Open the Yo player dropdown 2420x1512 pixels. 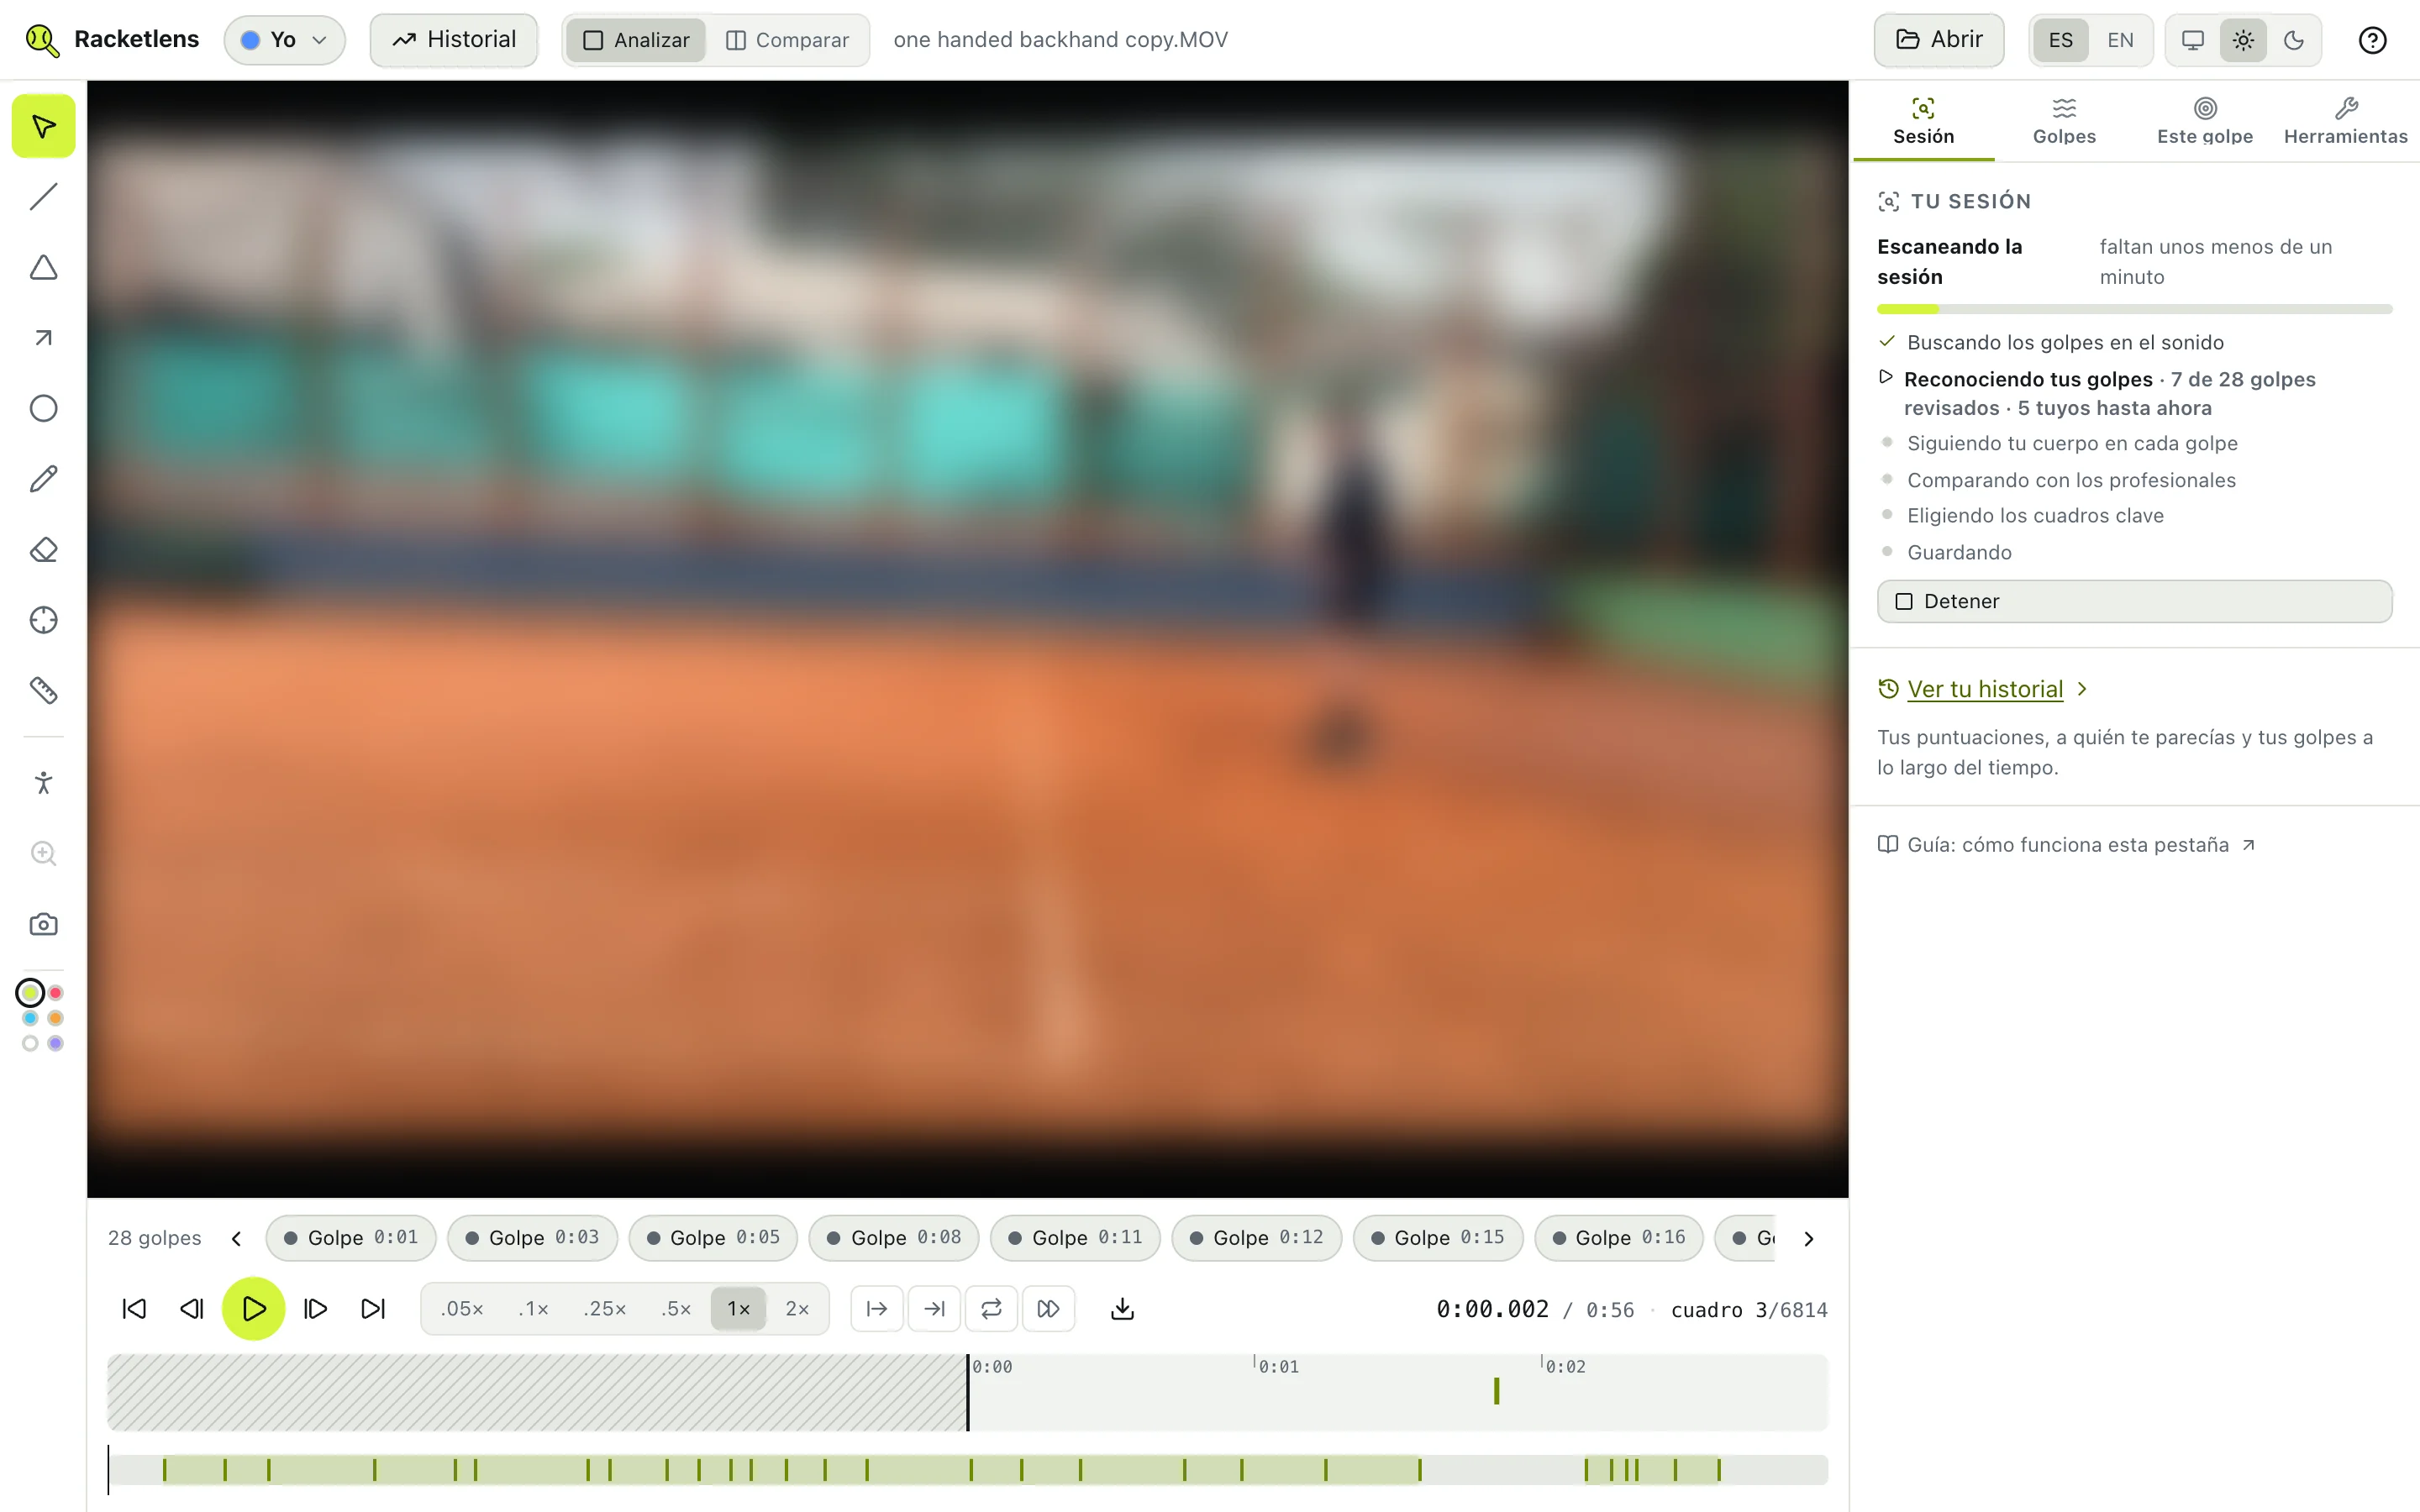click(285, 40)
